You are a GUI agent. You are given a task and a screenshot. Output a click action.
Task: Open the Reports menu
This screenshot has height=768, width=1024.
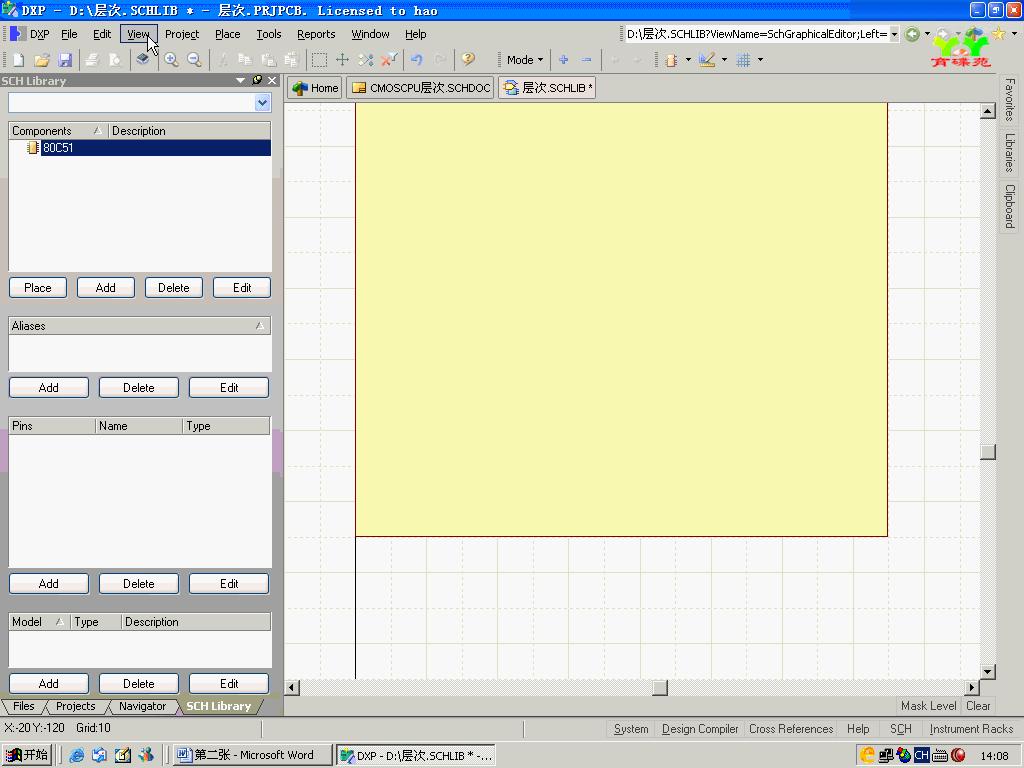pyautogui.click(x=316, y=34)
